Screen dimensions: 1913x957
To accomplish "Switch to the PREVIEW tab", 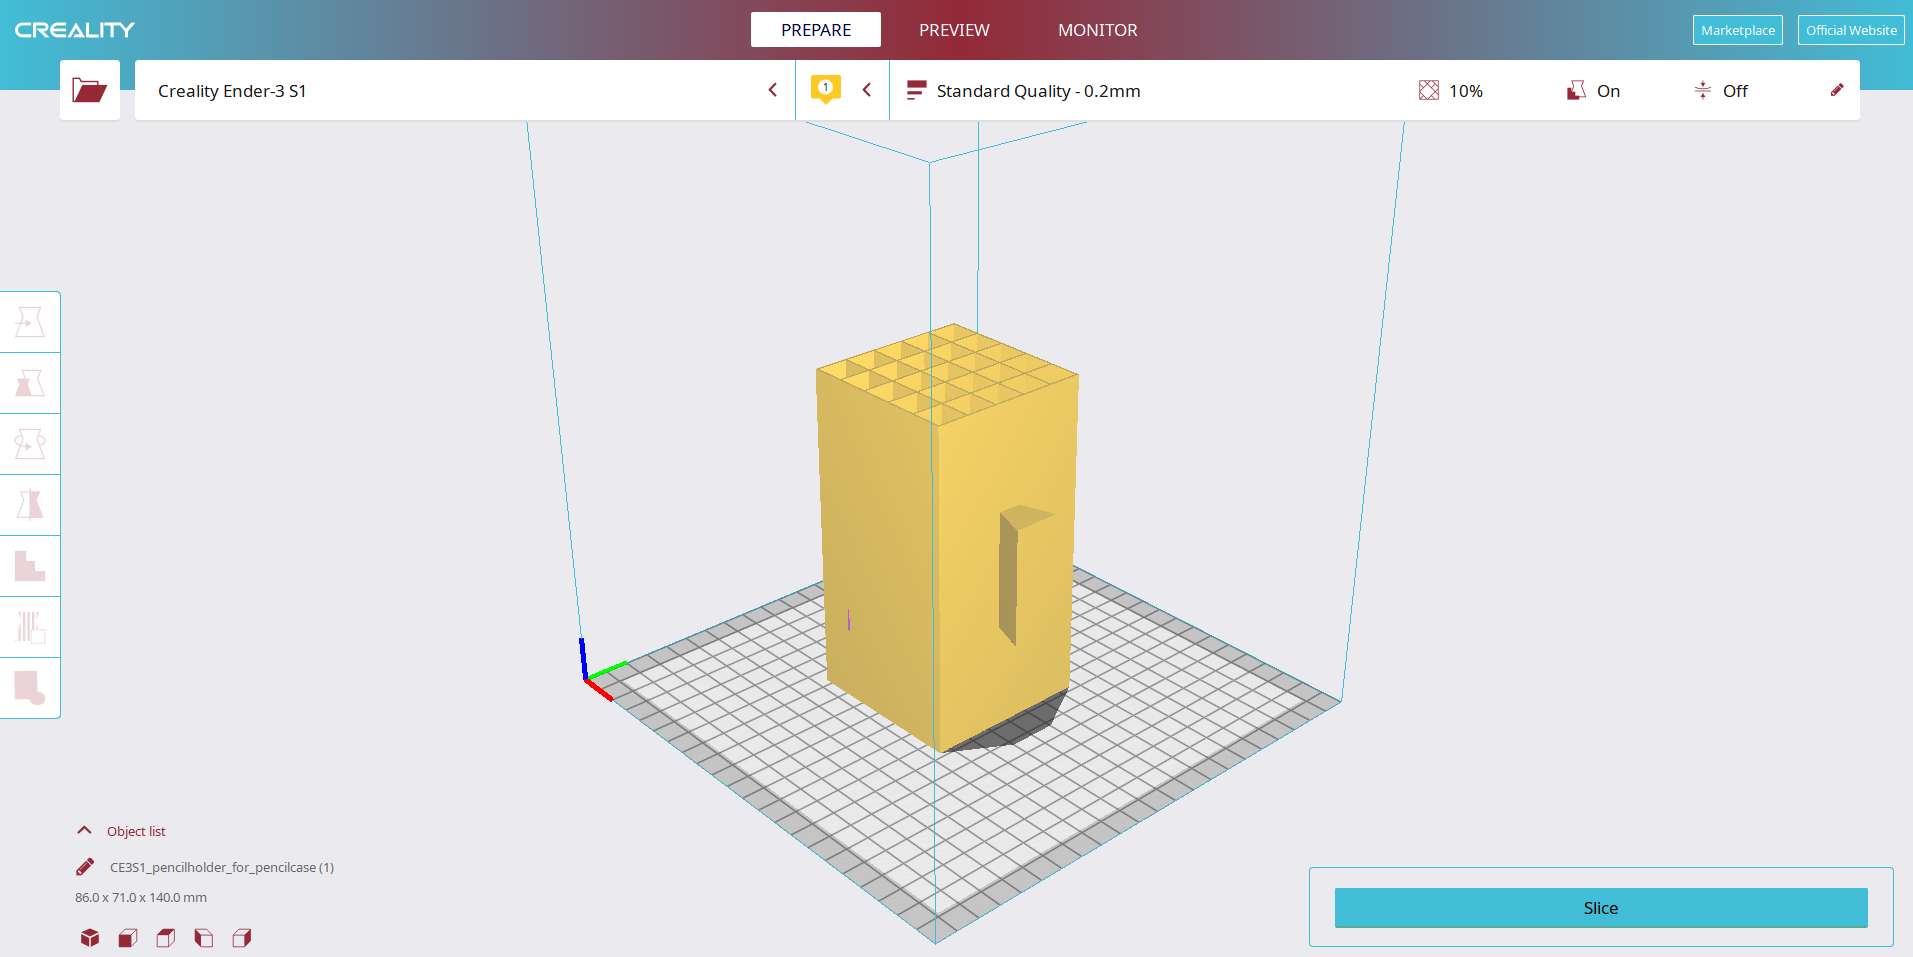I will click(954, 30).
